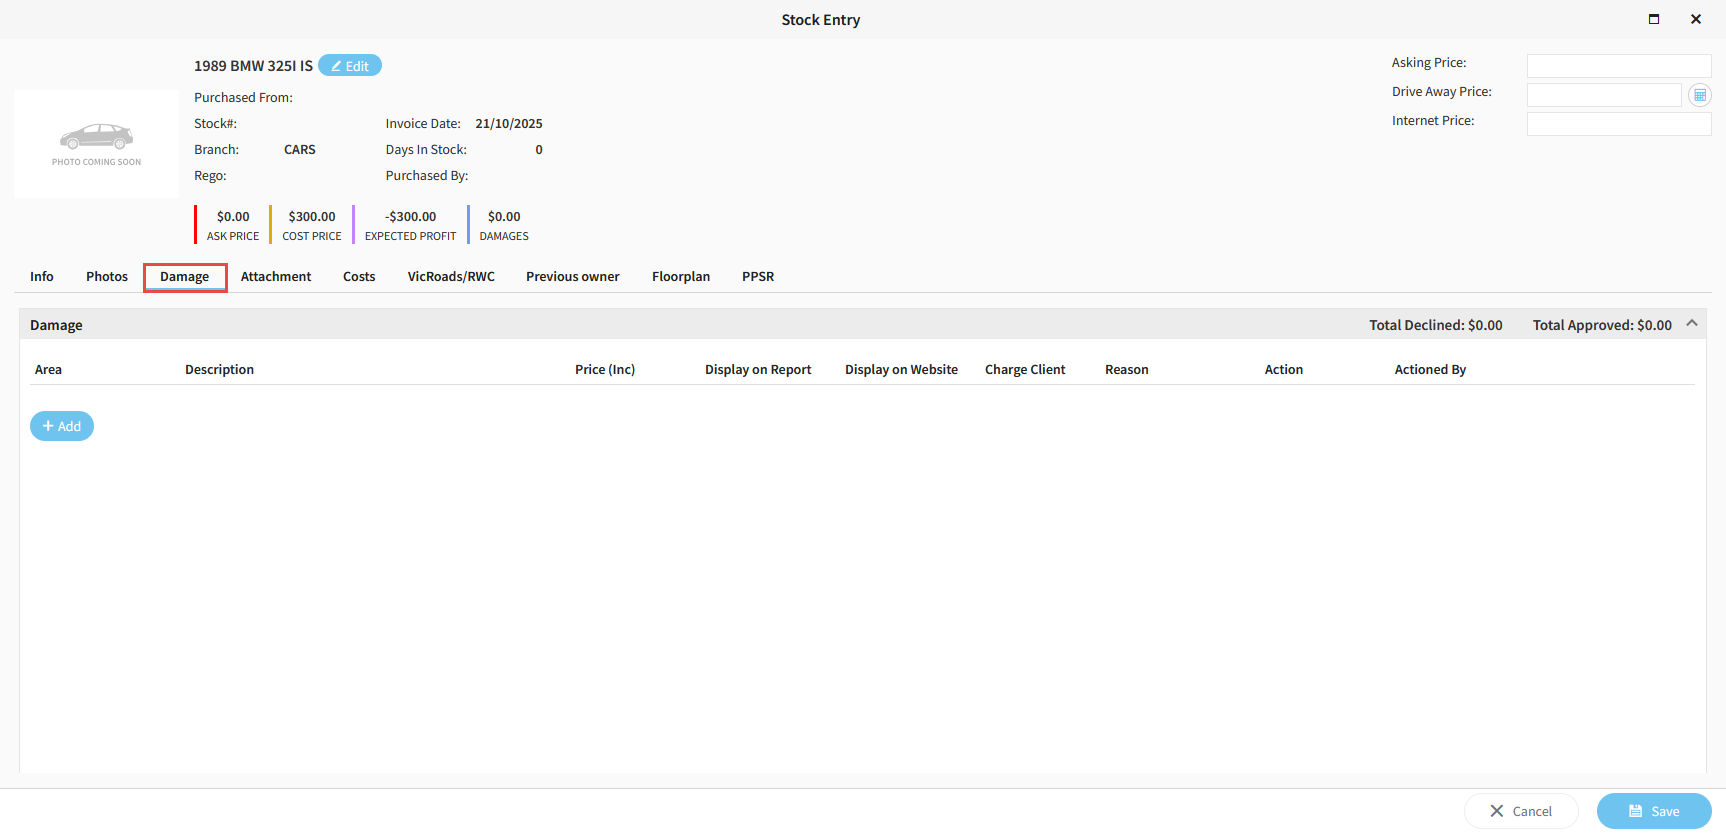1726x833 pixels.
Task: Click the Price (Inc) column header
Action: coord(605,370)
